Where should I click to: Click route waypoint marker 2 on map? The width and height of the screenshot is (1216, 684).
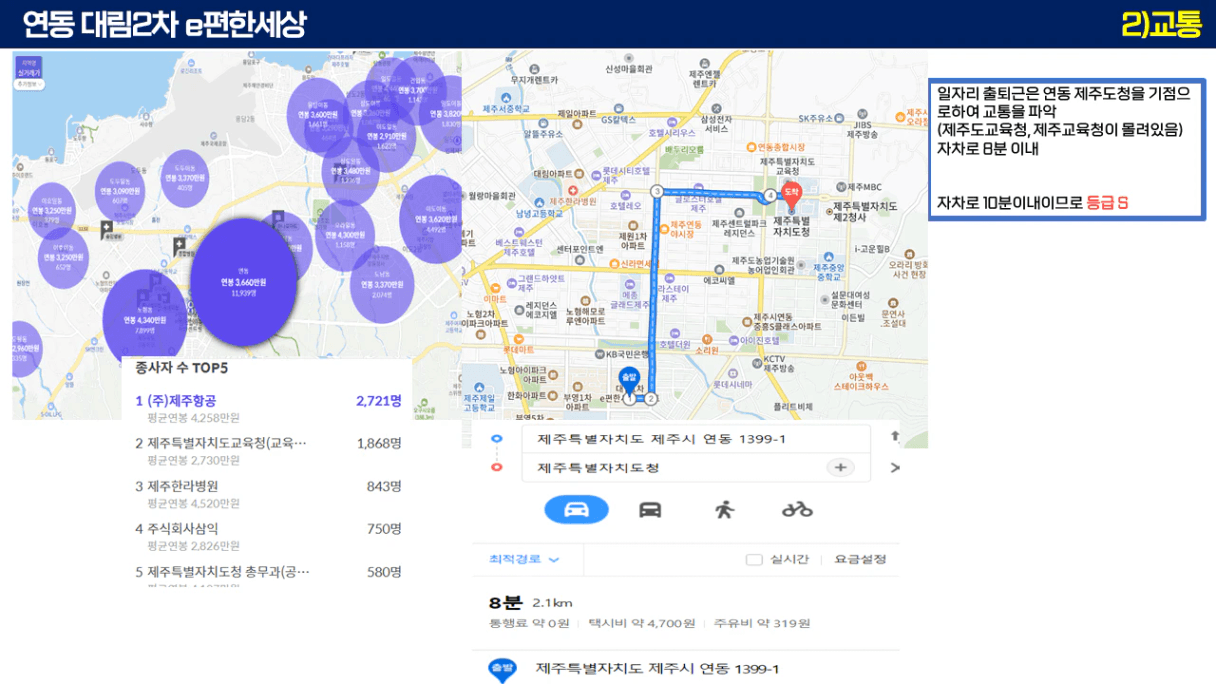coord(650,398)
